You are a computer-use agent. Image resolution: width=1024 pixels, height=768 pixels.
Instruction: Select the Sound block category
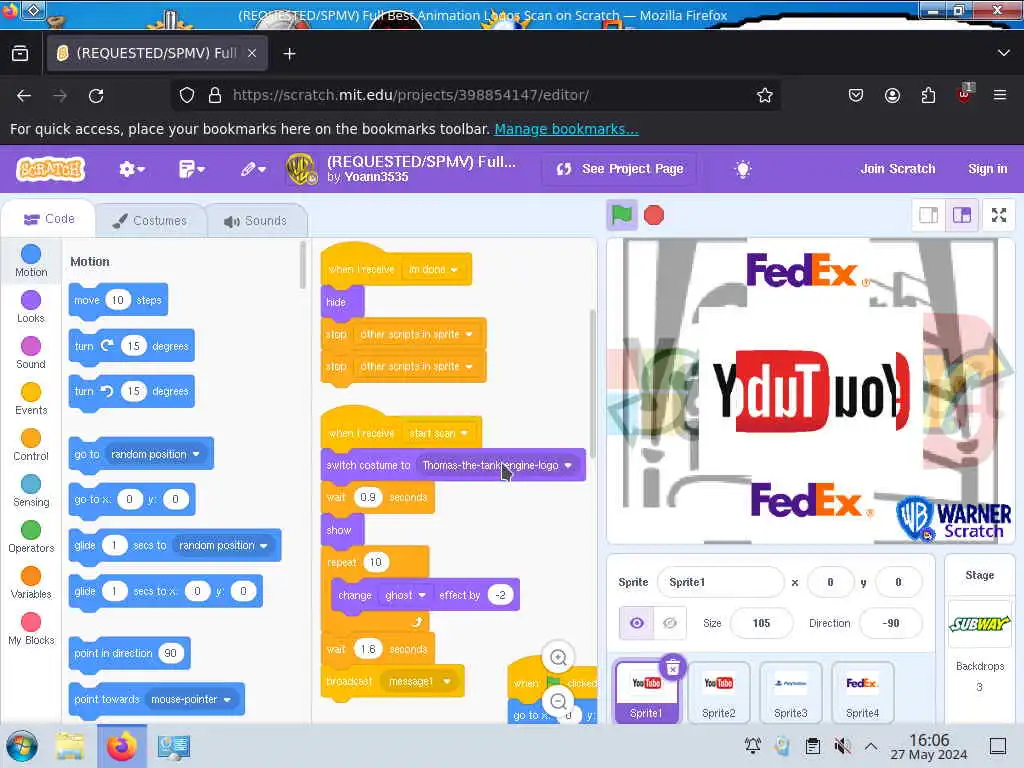31,353
